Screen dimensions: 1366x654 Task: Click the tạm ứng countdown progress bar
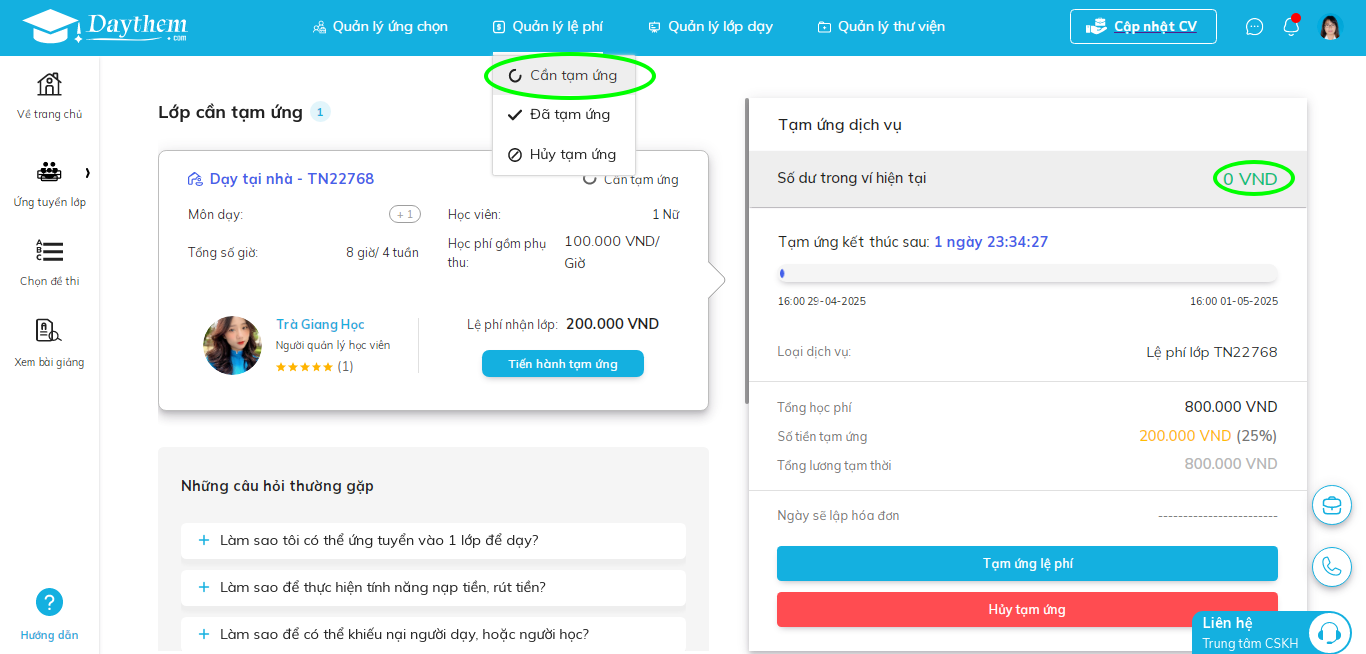pos(1027,273)
